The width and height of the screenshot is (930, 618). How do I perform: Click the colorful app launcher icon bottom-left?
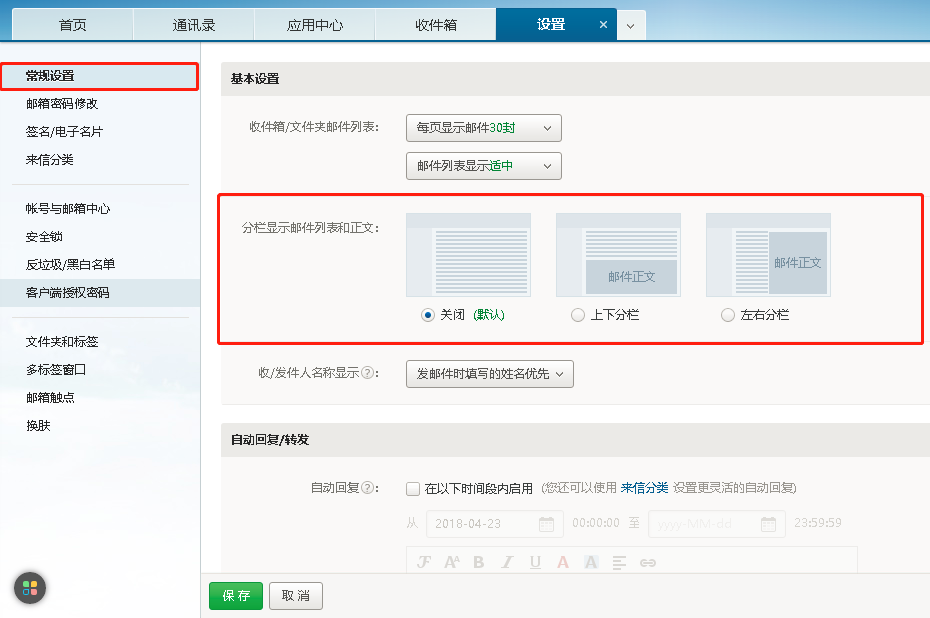tap(29, 589)
